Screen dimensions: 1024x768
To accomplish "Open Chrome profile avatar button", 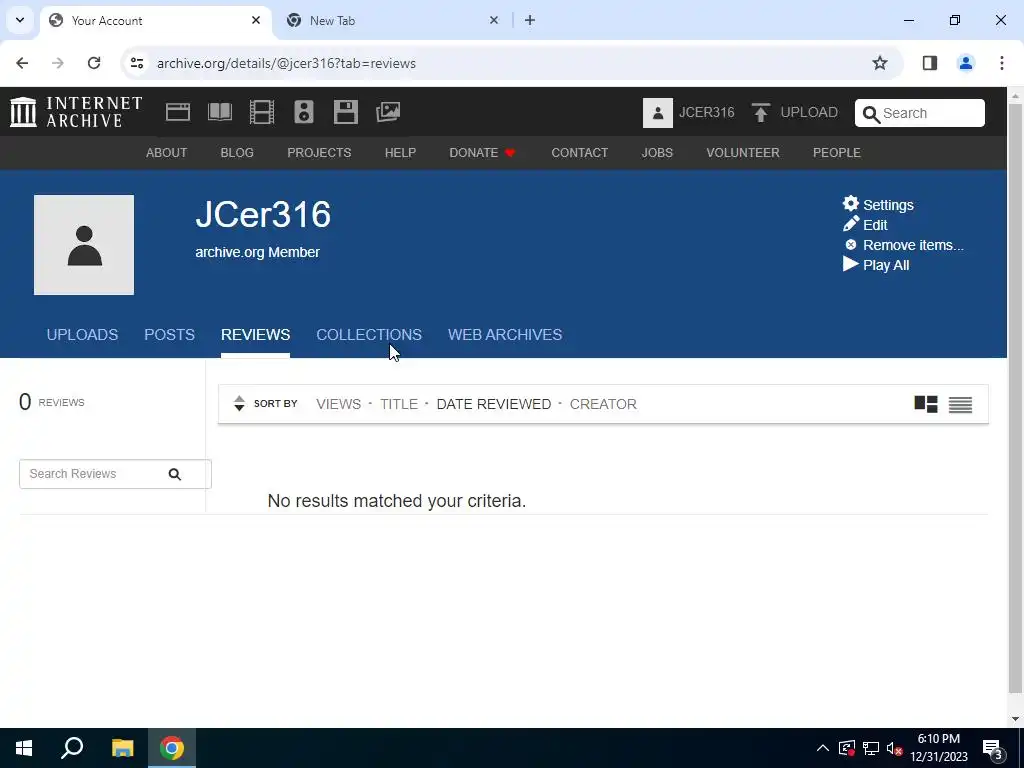I will point(965,63).
